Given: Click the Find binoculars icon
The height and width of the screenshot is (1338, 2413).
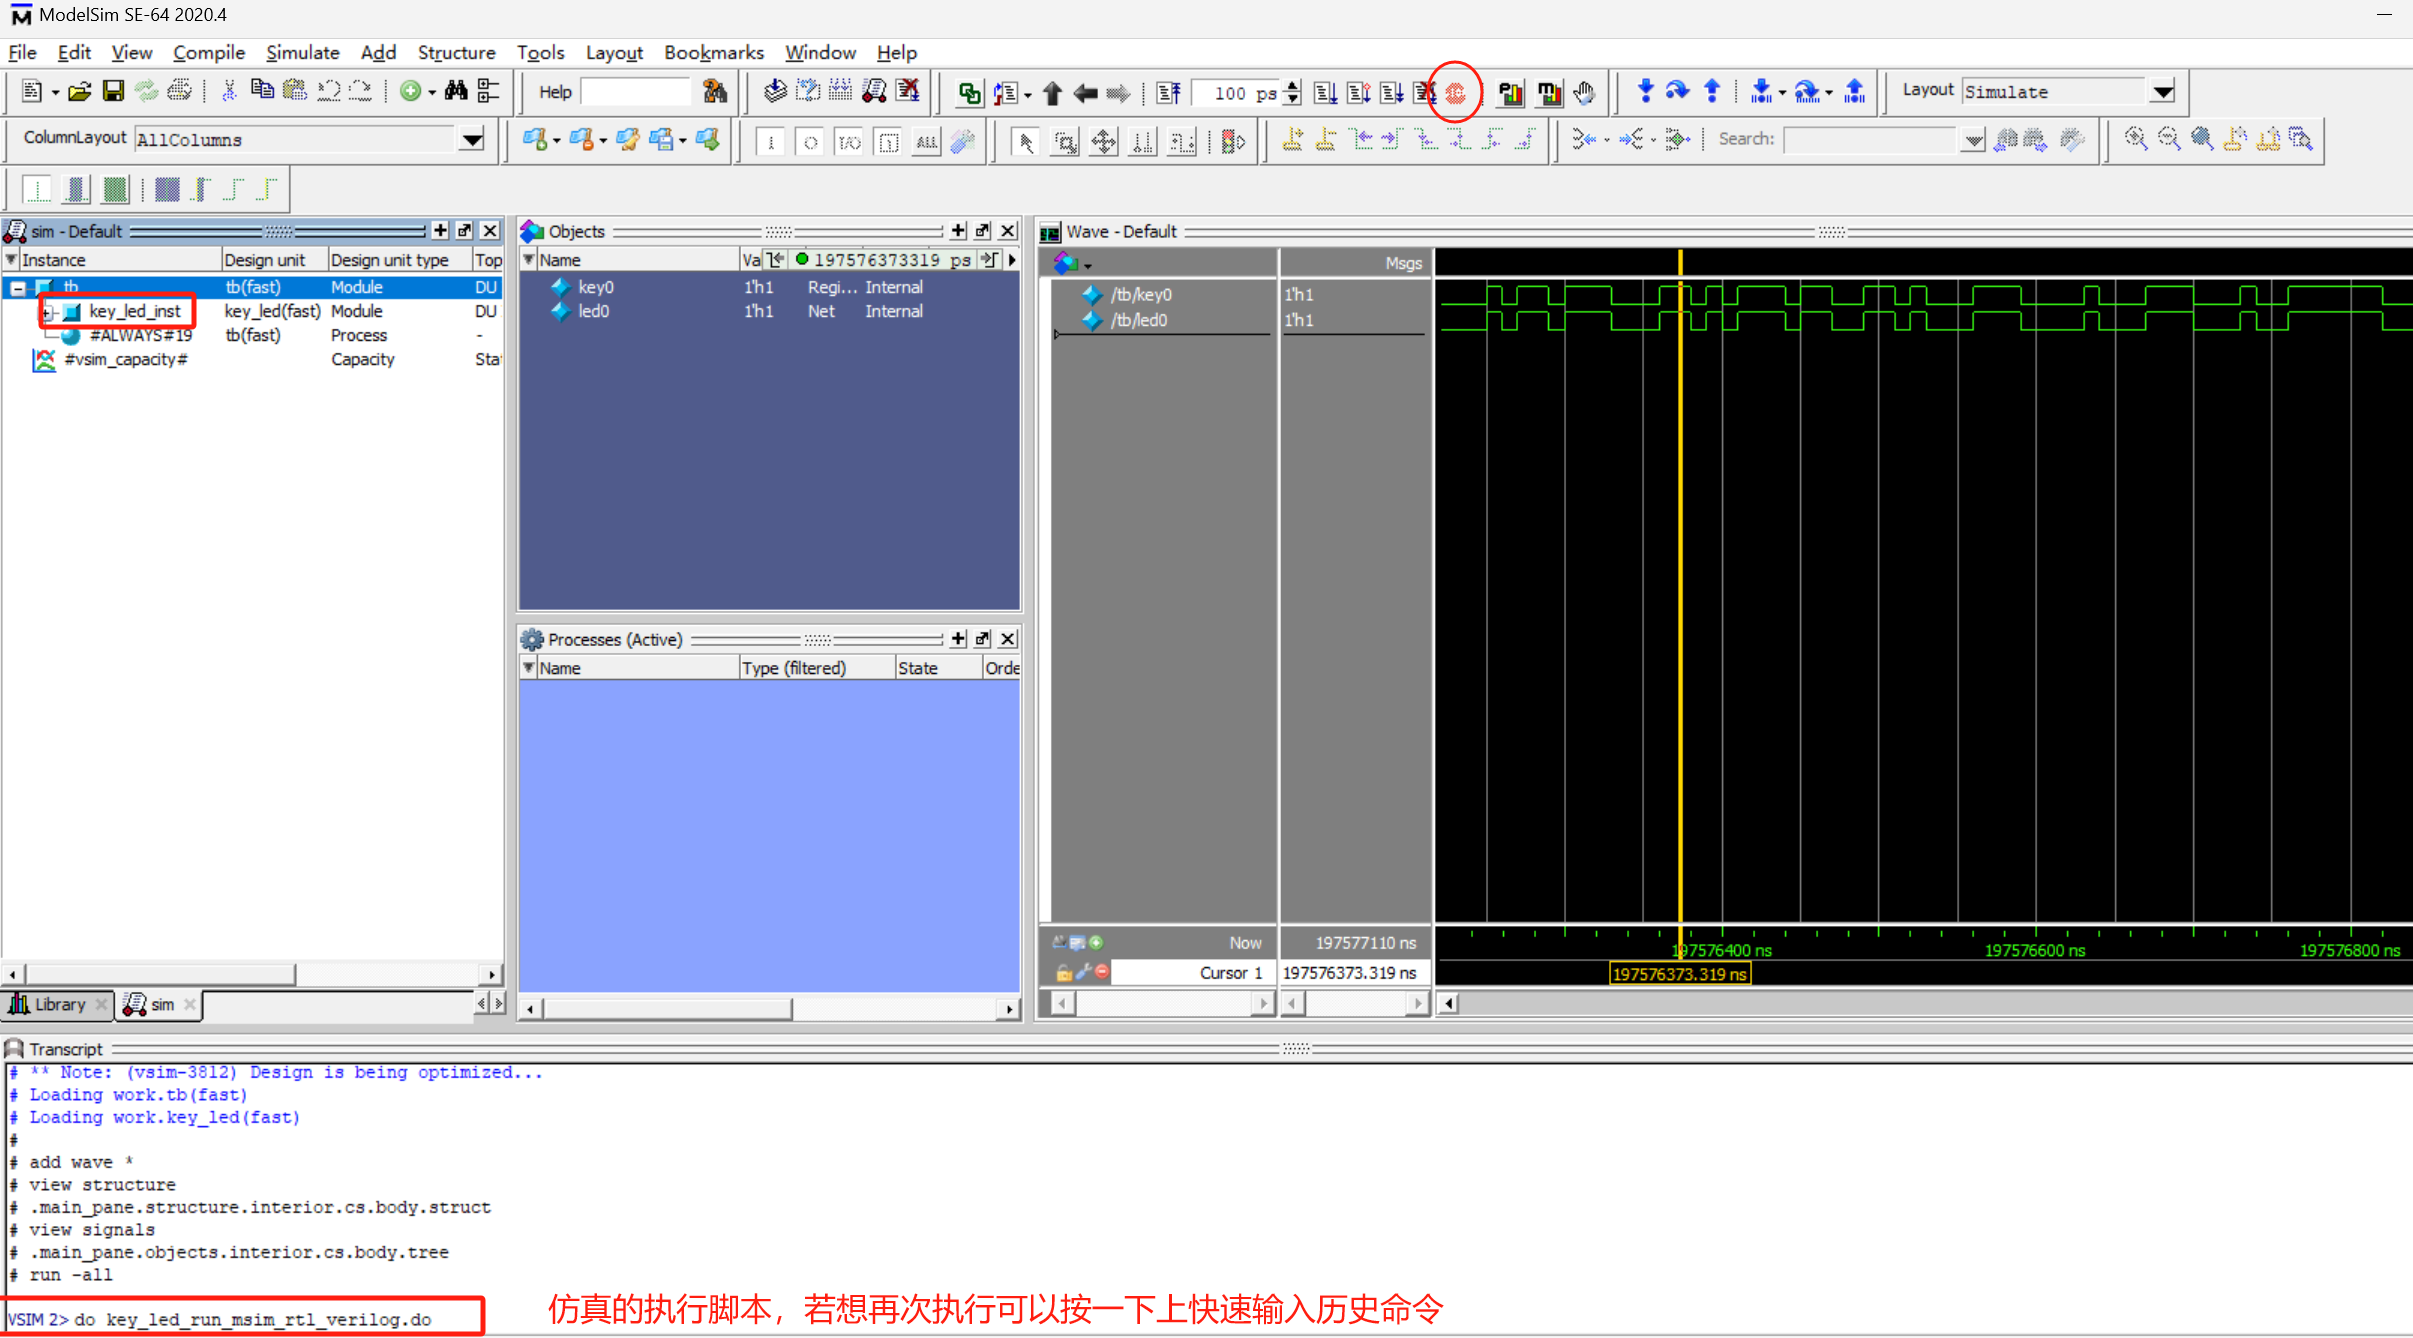Looking at the screenshot, I should click(x=456, y=92).
